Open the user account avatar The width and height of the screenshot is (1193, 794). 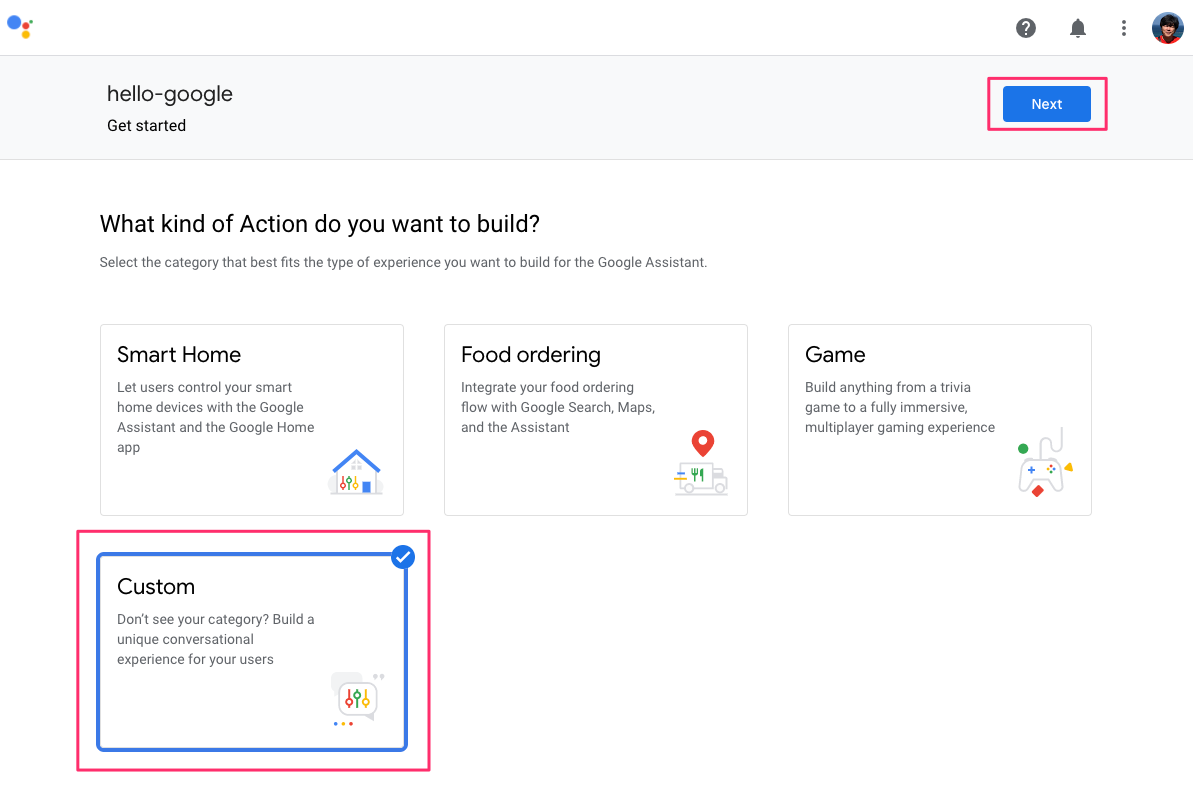[x=1167, y=28]
